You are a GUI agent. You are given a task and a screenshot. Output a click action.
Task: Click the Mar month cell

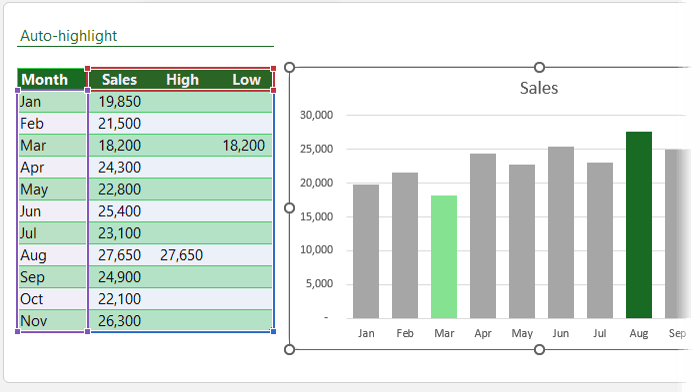pos(52,146)
